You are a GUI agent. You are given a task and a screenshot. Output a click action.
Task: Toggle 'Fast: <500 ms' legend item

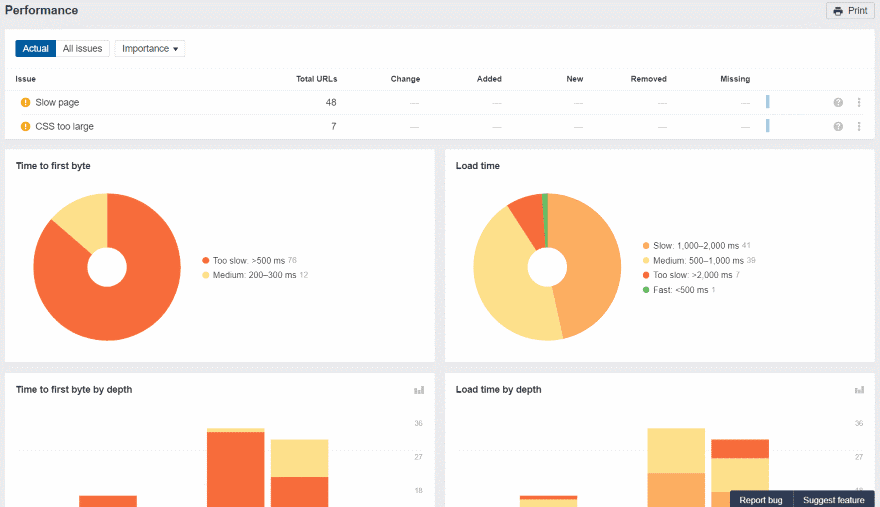click(x=680, y=290)
